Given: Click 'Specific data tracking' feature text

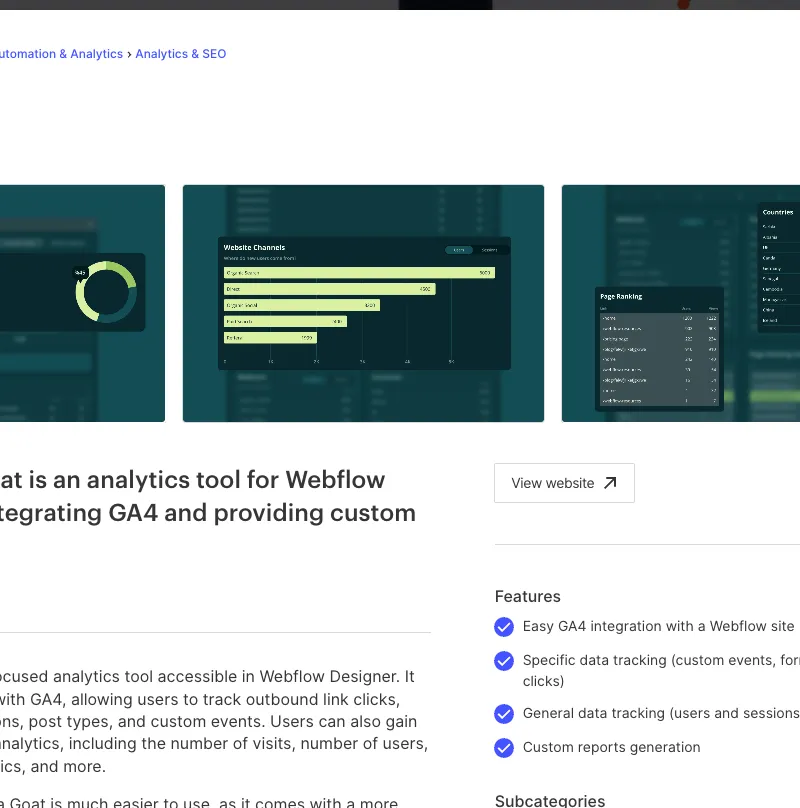Looking at the screenshot, I should click(x=661, y=670).
